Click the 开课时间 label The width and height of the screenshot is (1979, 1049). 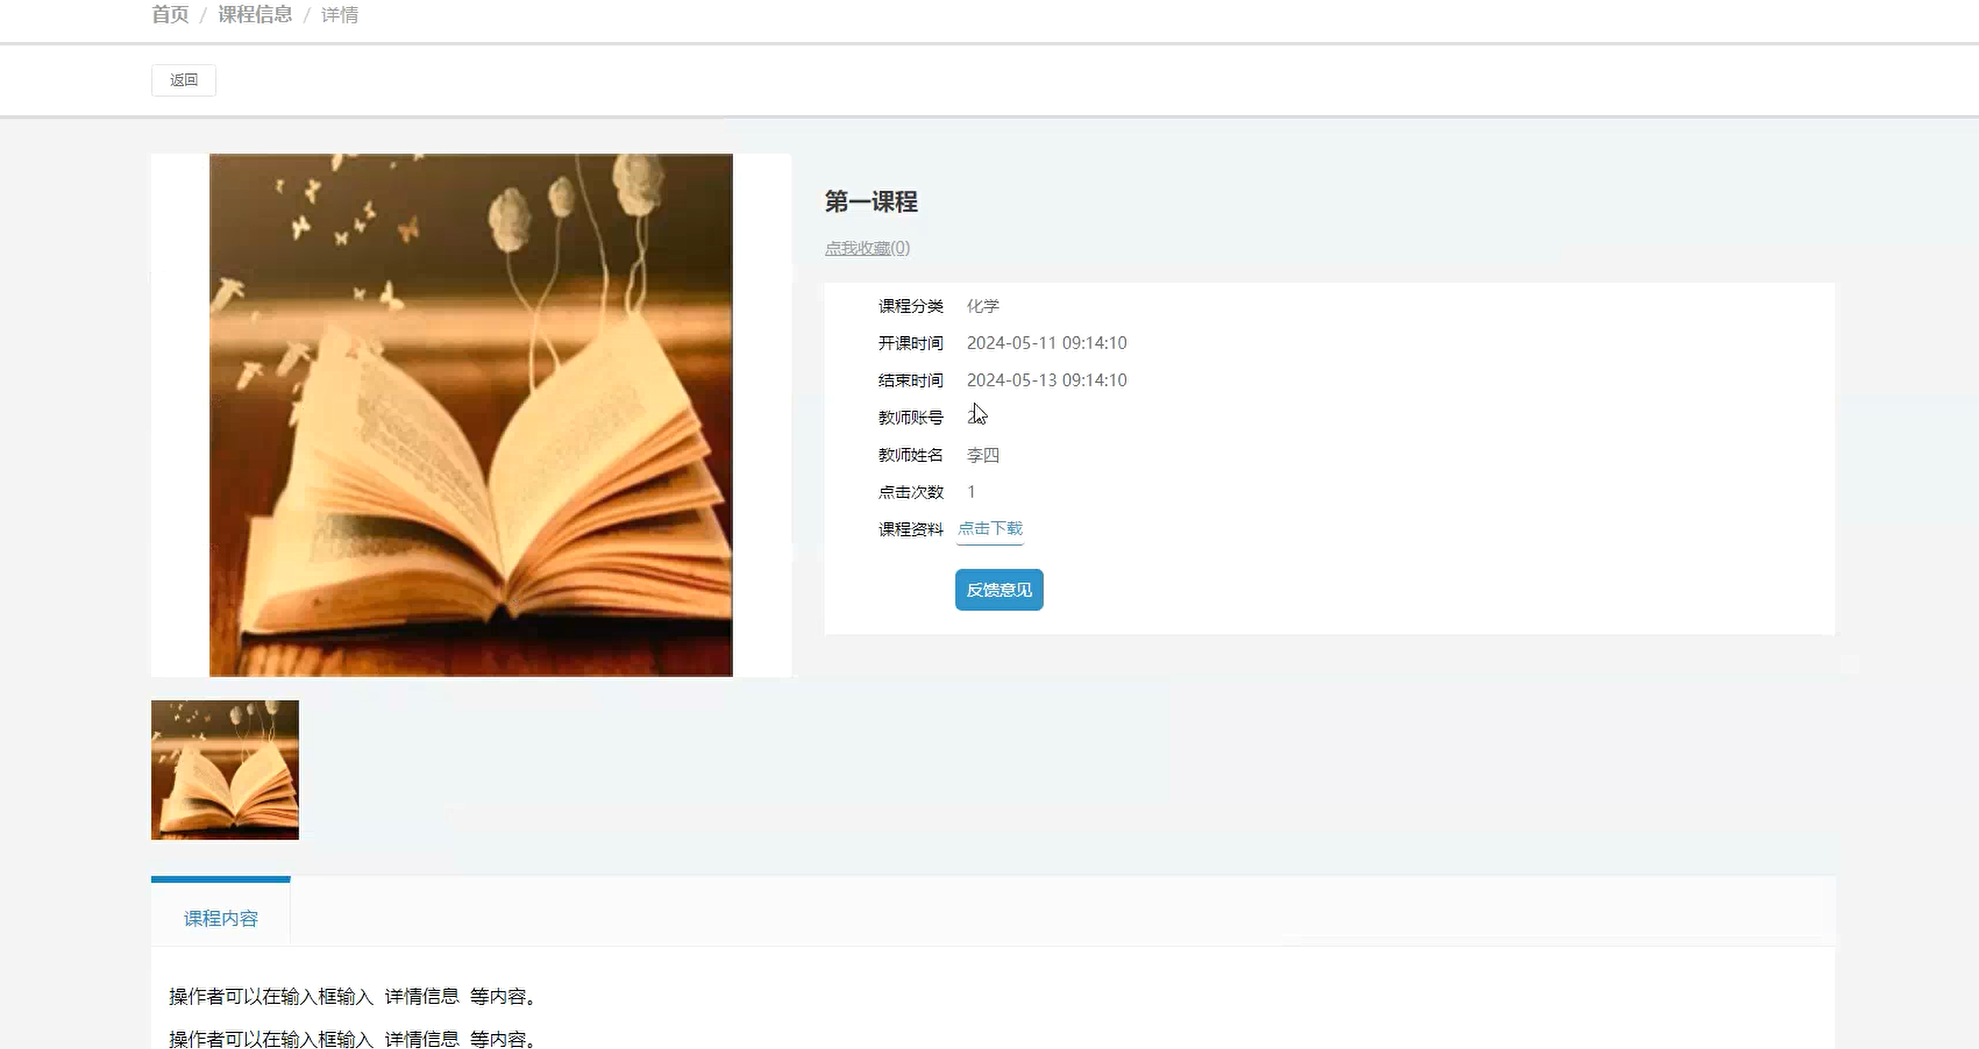click(x=911, y=343)
